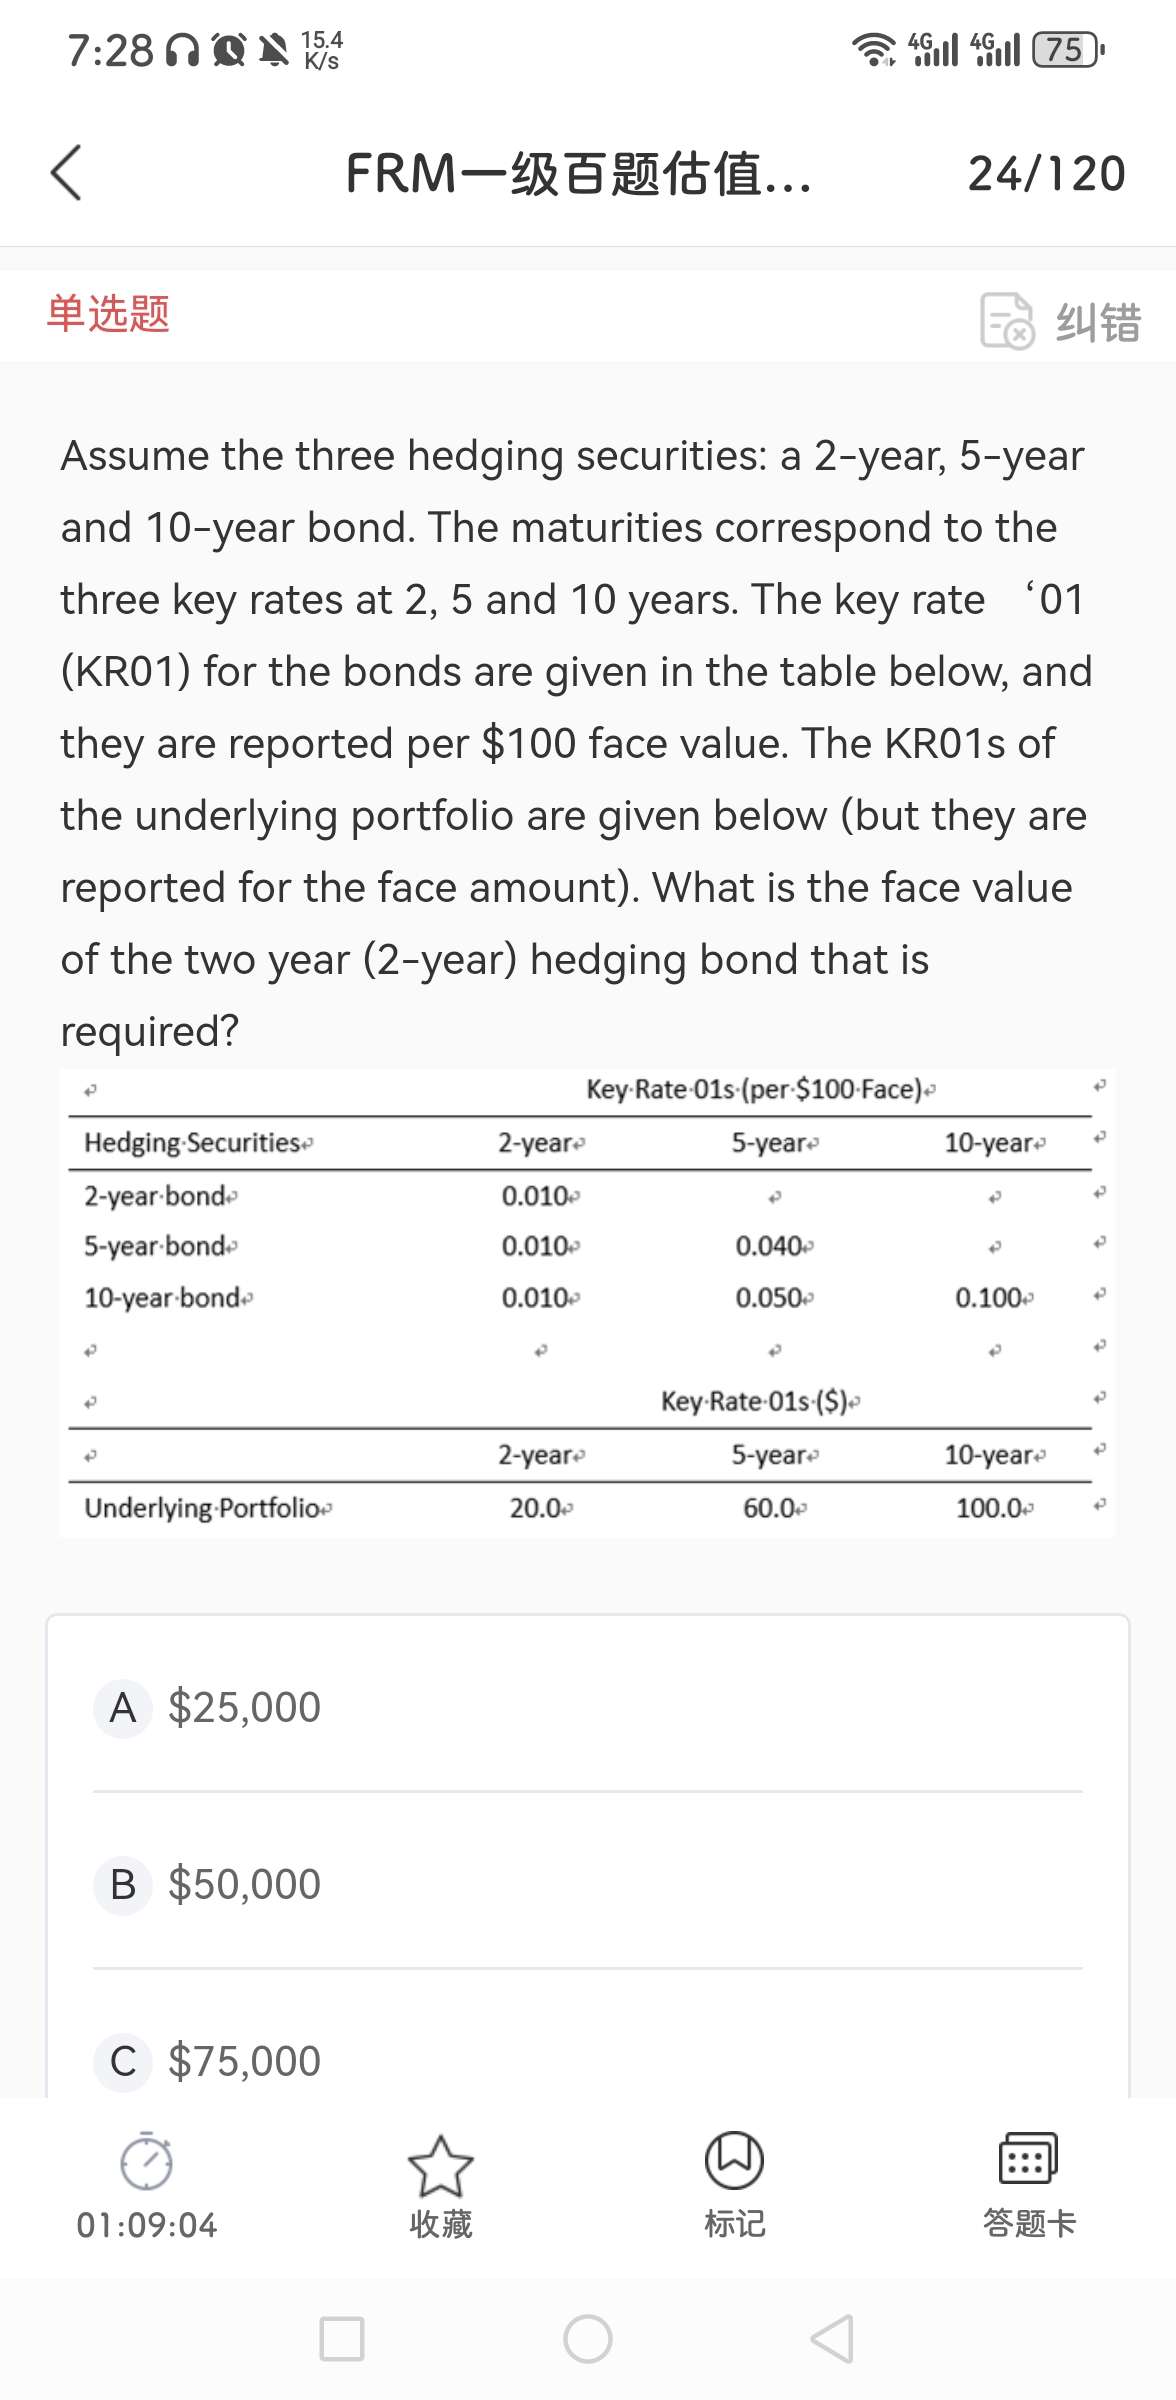Tap Android home circle button
The width and height of the screenshot is (1176, 2400).
(588, 2339)
